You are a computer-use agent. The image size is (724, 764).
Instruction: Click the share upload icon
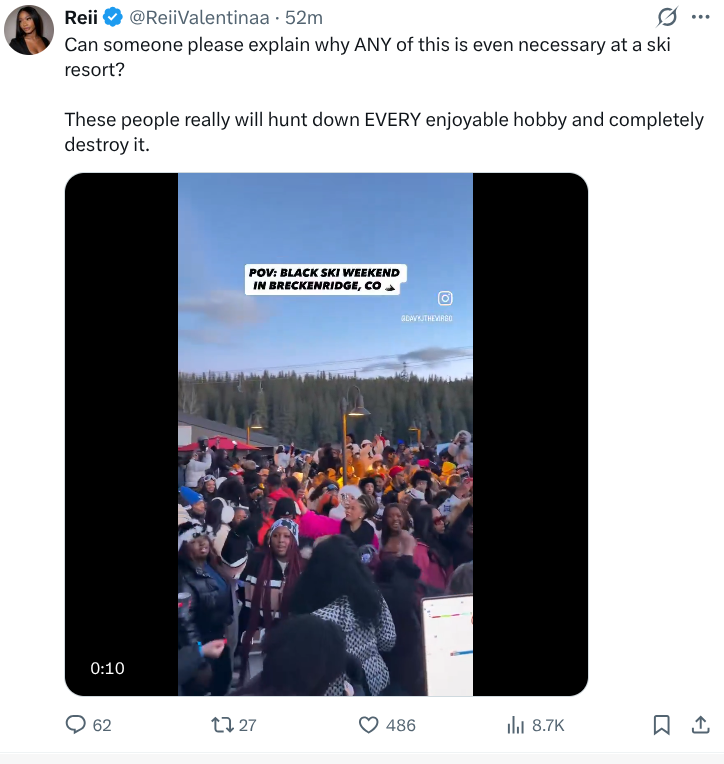[x=700, y=725]
